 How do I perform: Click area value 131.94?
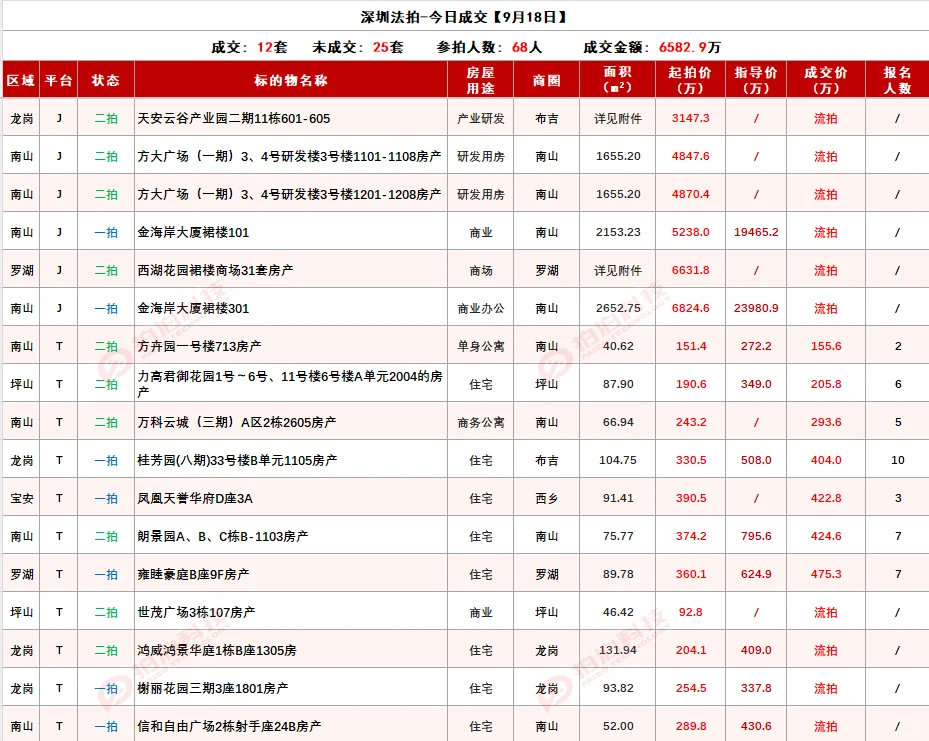pos(618,650)
